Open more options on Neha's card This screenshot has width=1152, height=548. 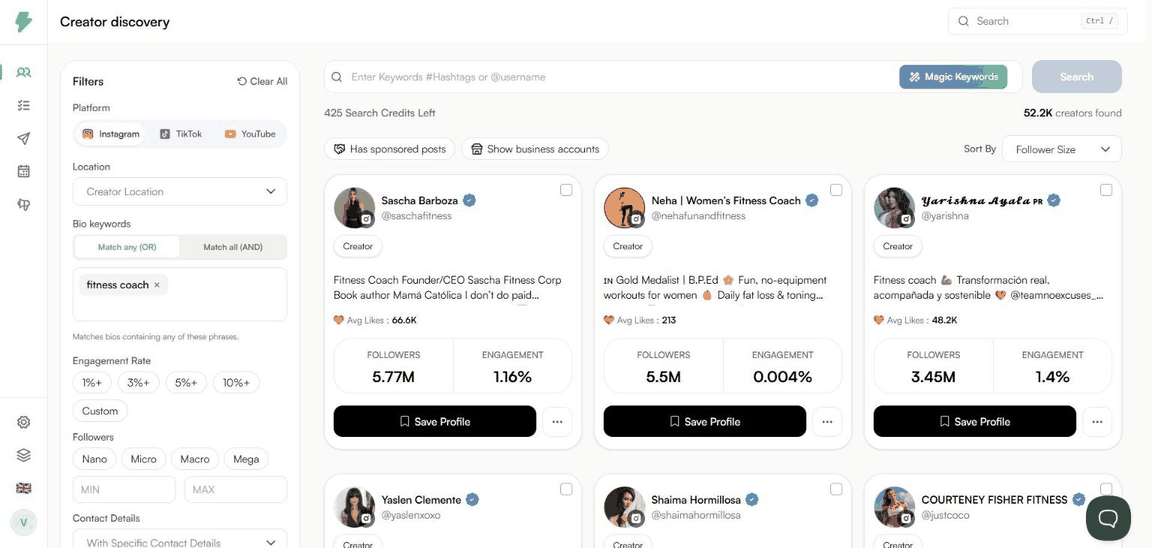[x=827, y=422]
